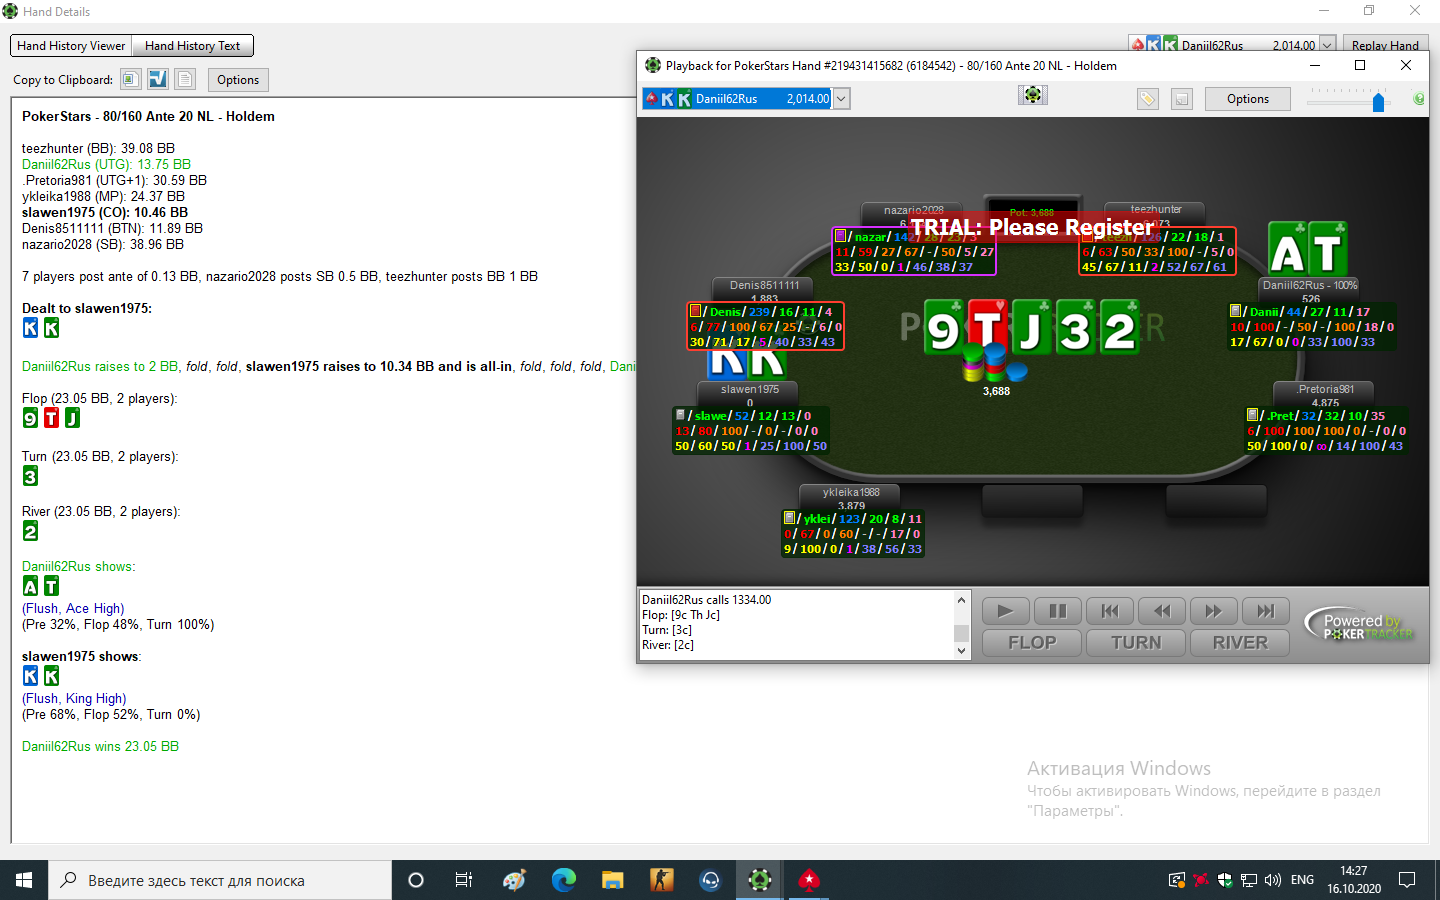
Task: Click the 3 of clubs board card
Action: click(1075, 327)
